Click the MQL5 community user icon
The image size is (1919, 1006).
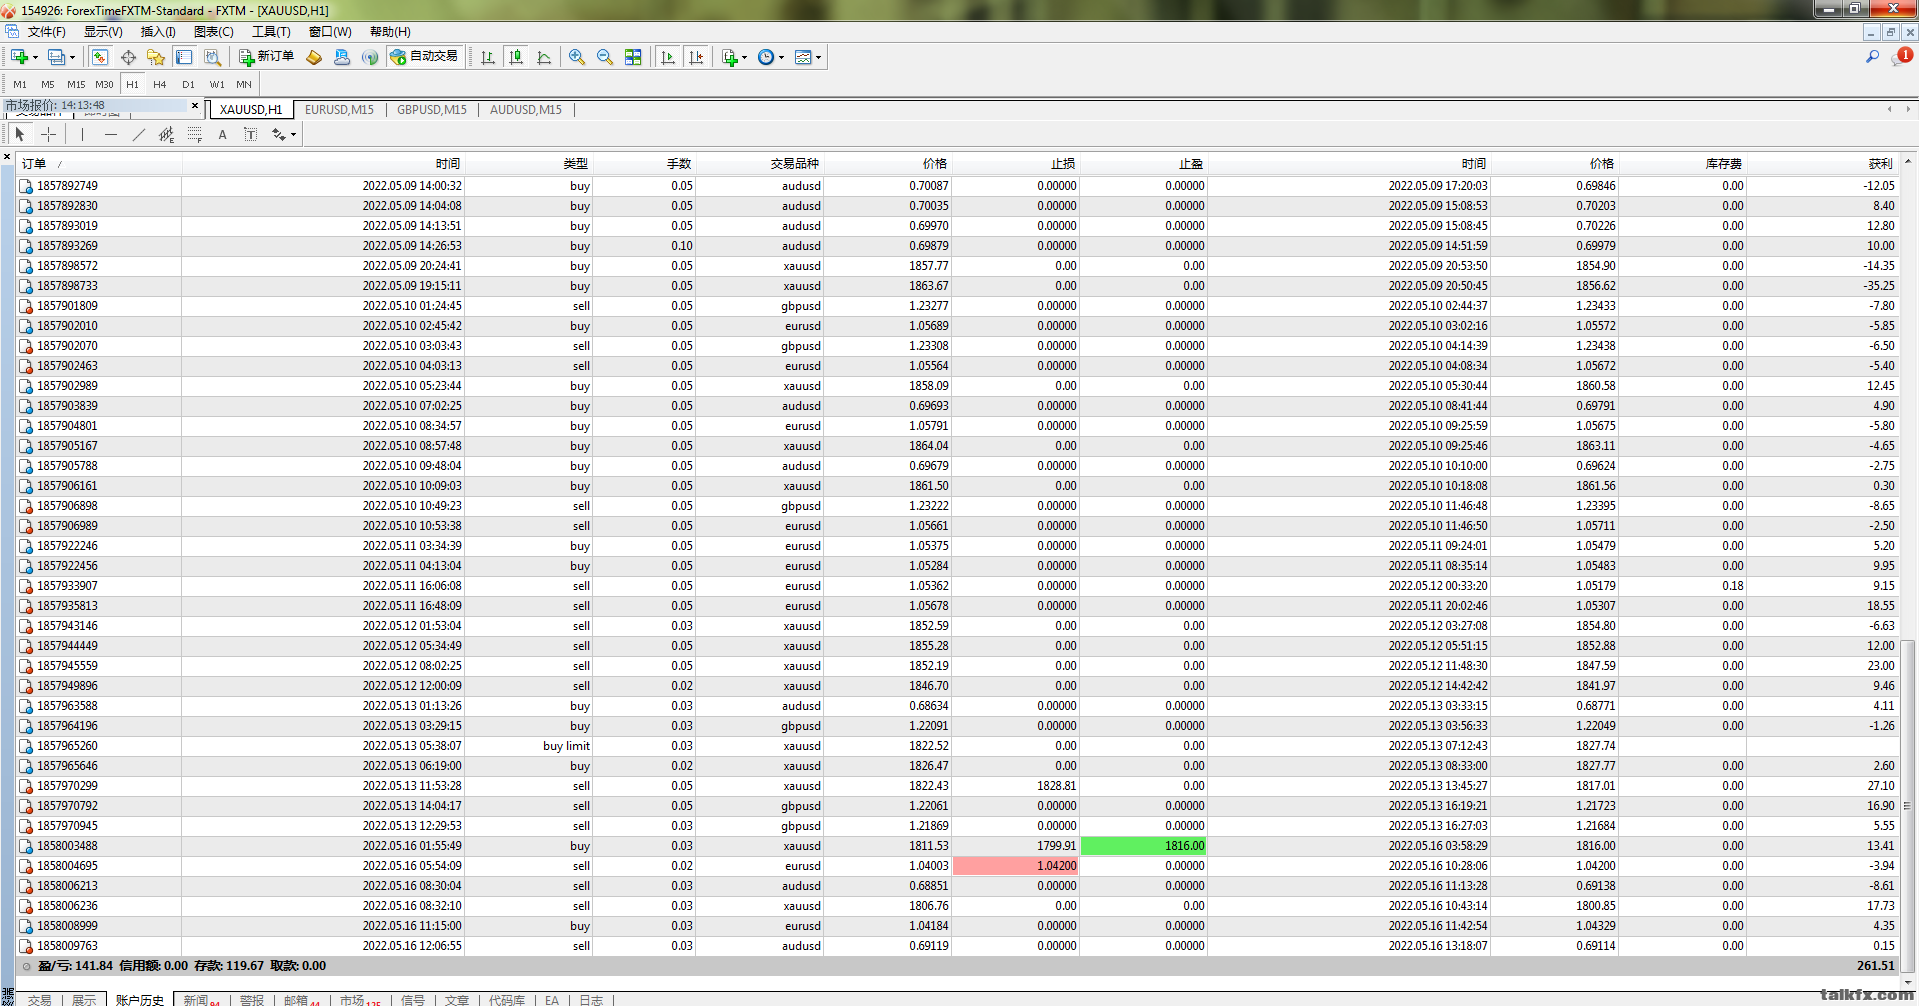pos(342,57)
